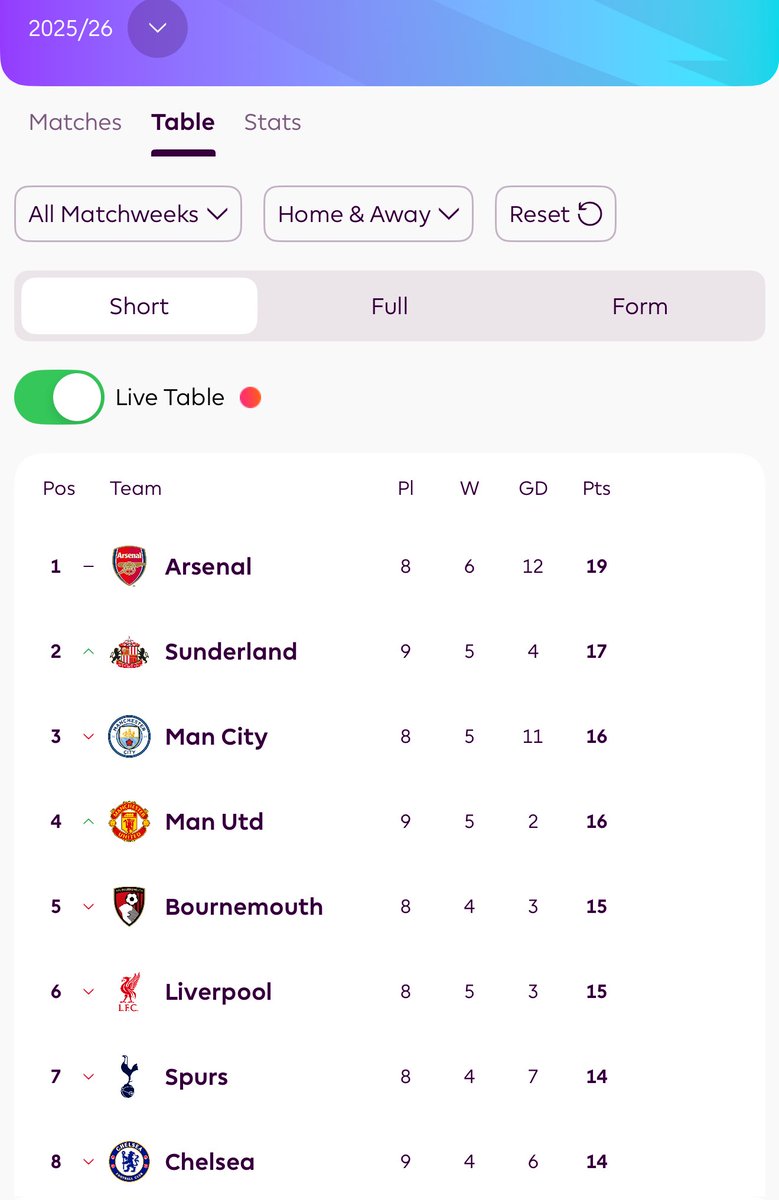Click the Liverpool crest icon
The height and width of the screenshot is (1200, 779).
(129, 991)
